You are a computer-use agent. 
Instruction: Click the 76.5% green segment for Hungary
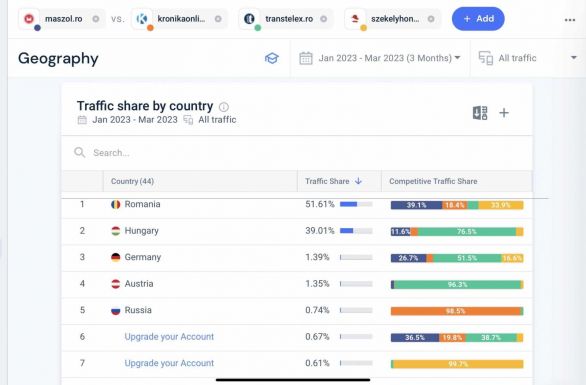[467, 232]
